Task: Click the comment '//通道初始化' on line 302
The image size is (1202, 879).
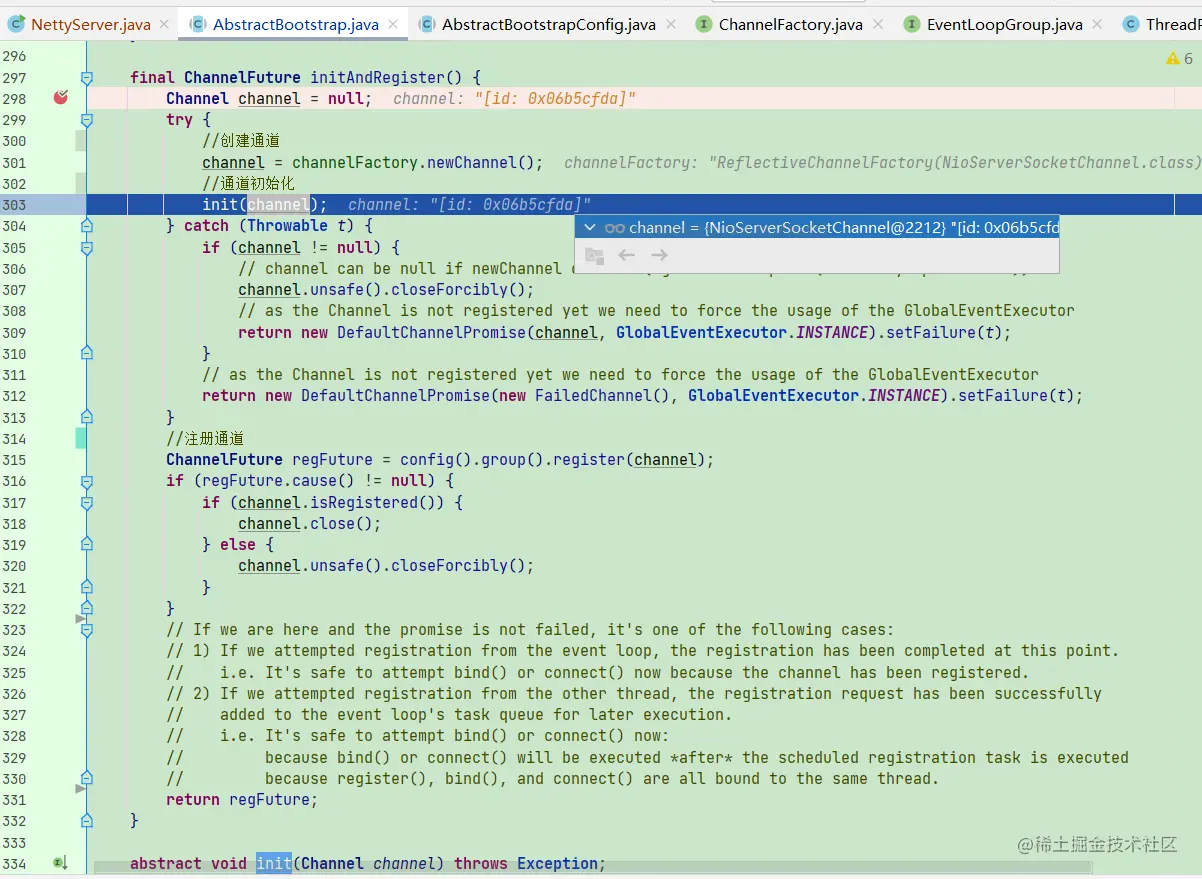Action: (x=249, y=184)
